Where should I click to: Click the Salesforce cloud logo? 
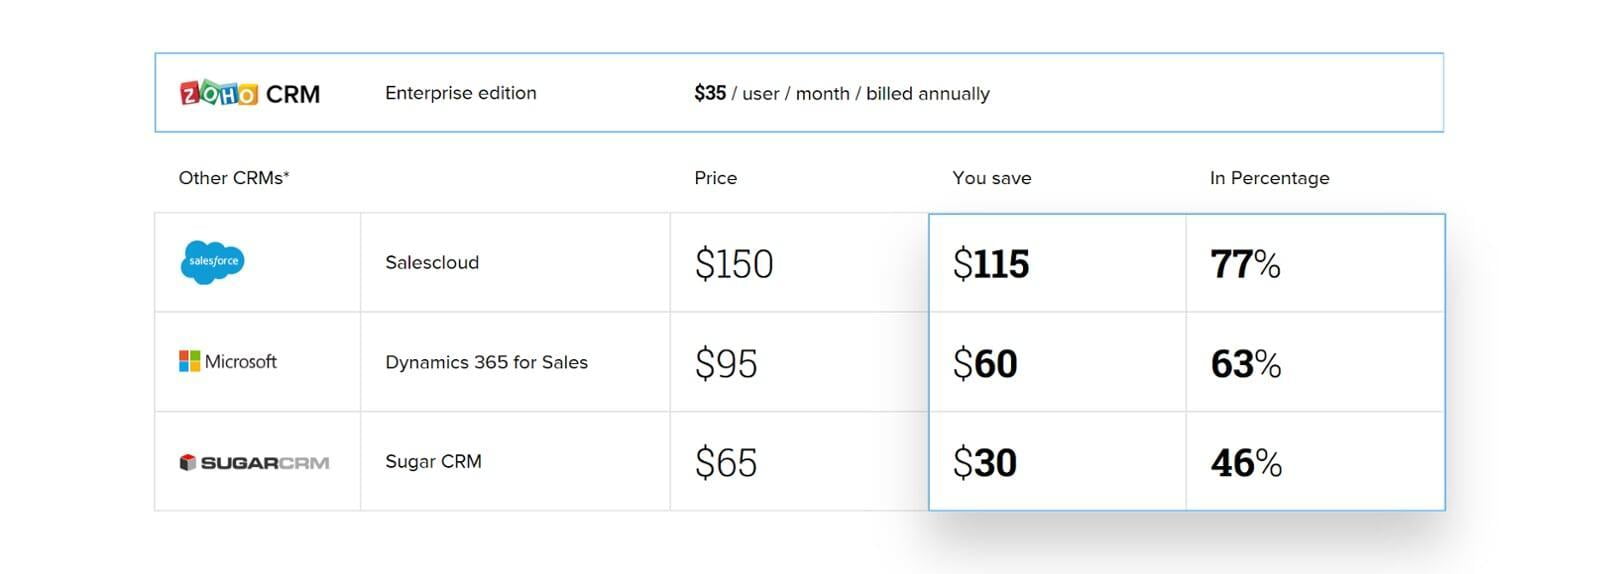point(212,262)
